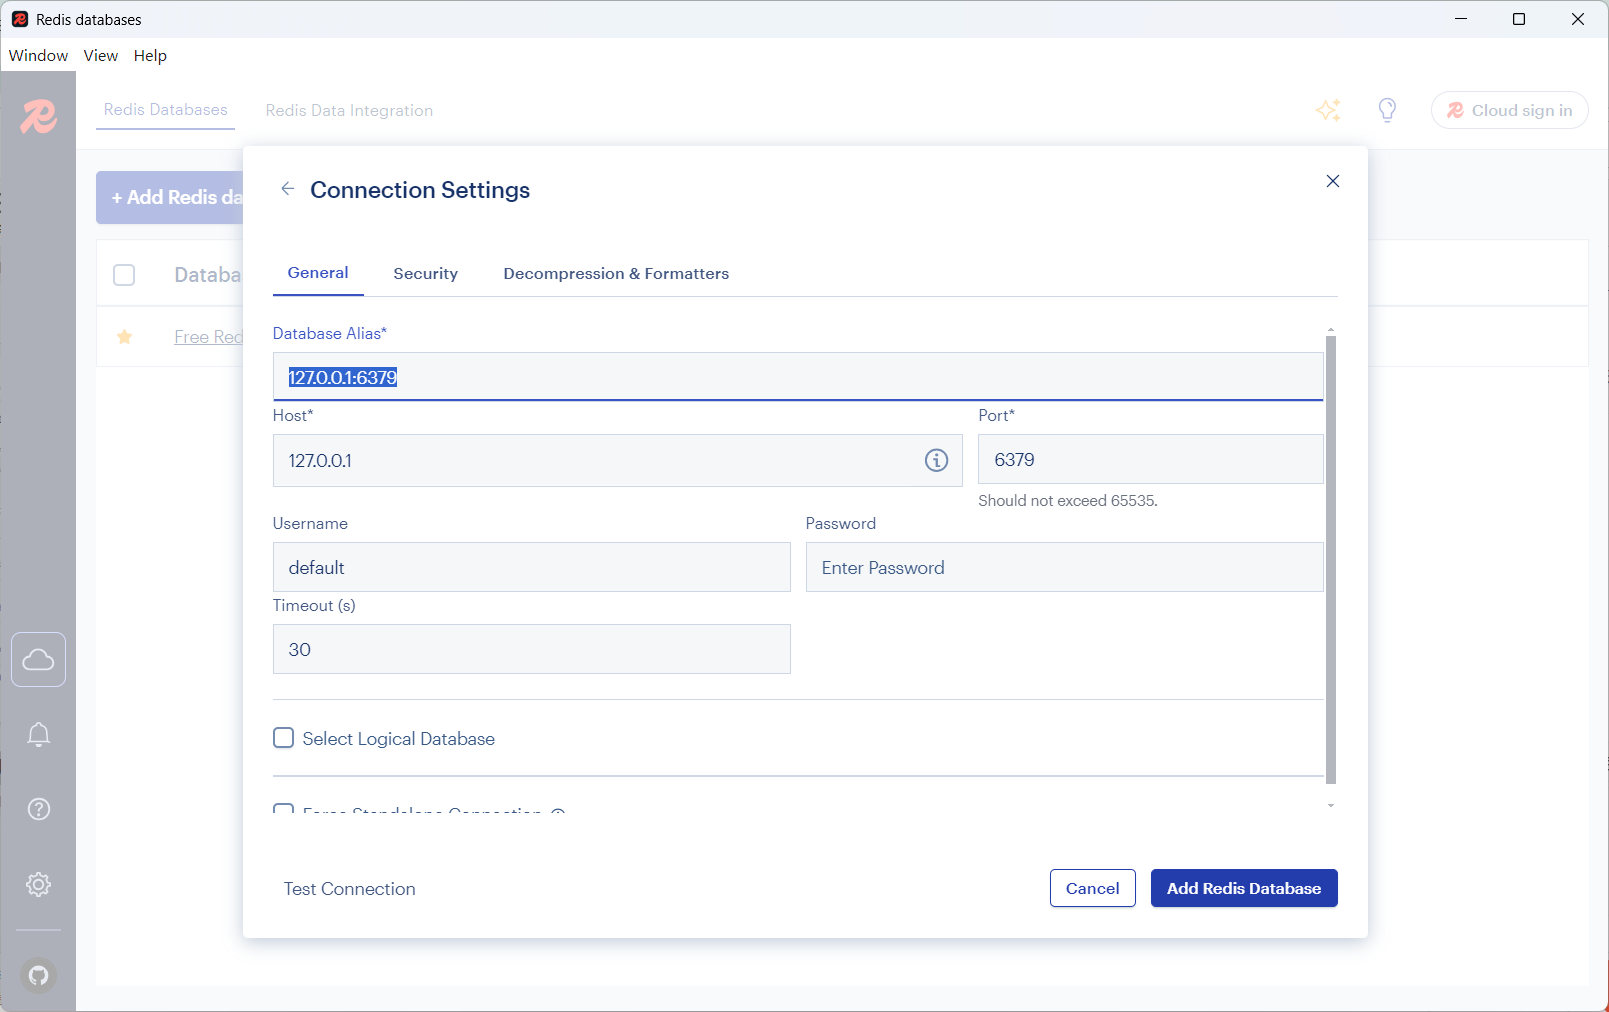Open the cloud databases sidebar icon
The width and height of the screenshot is (1609, 1012).
click(39, 660)
